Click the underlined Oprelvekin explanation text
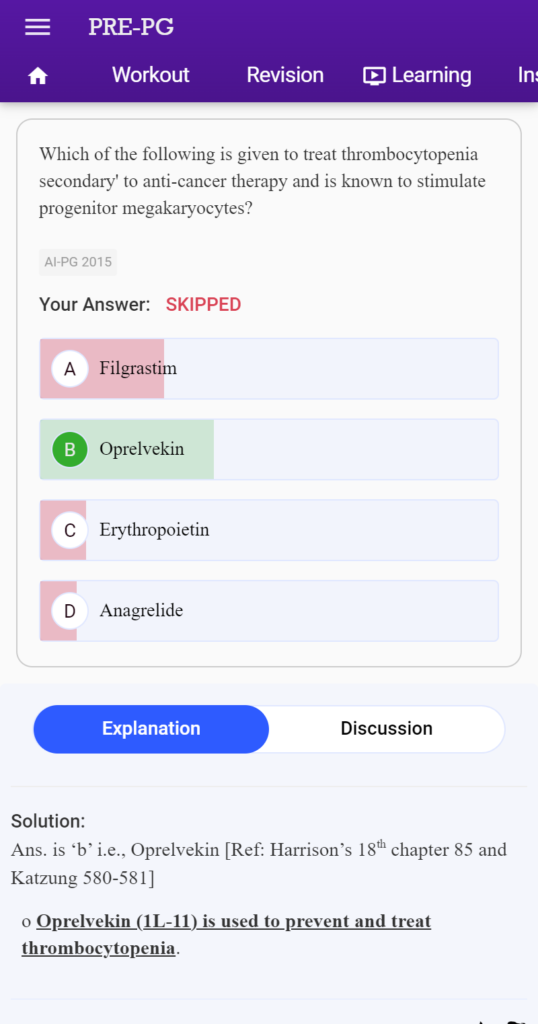The image size is (538, 1024). point(226,935)
